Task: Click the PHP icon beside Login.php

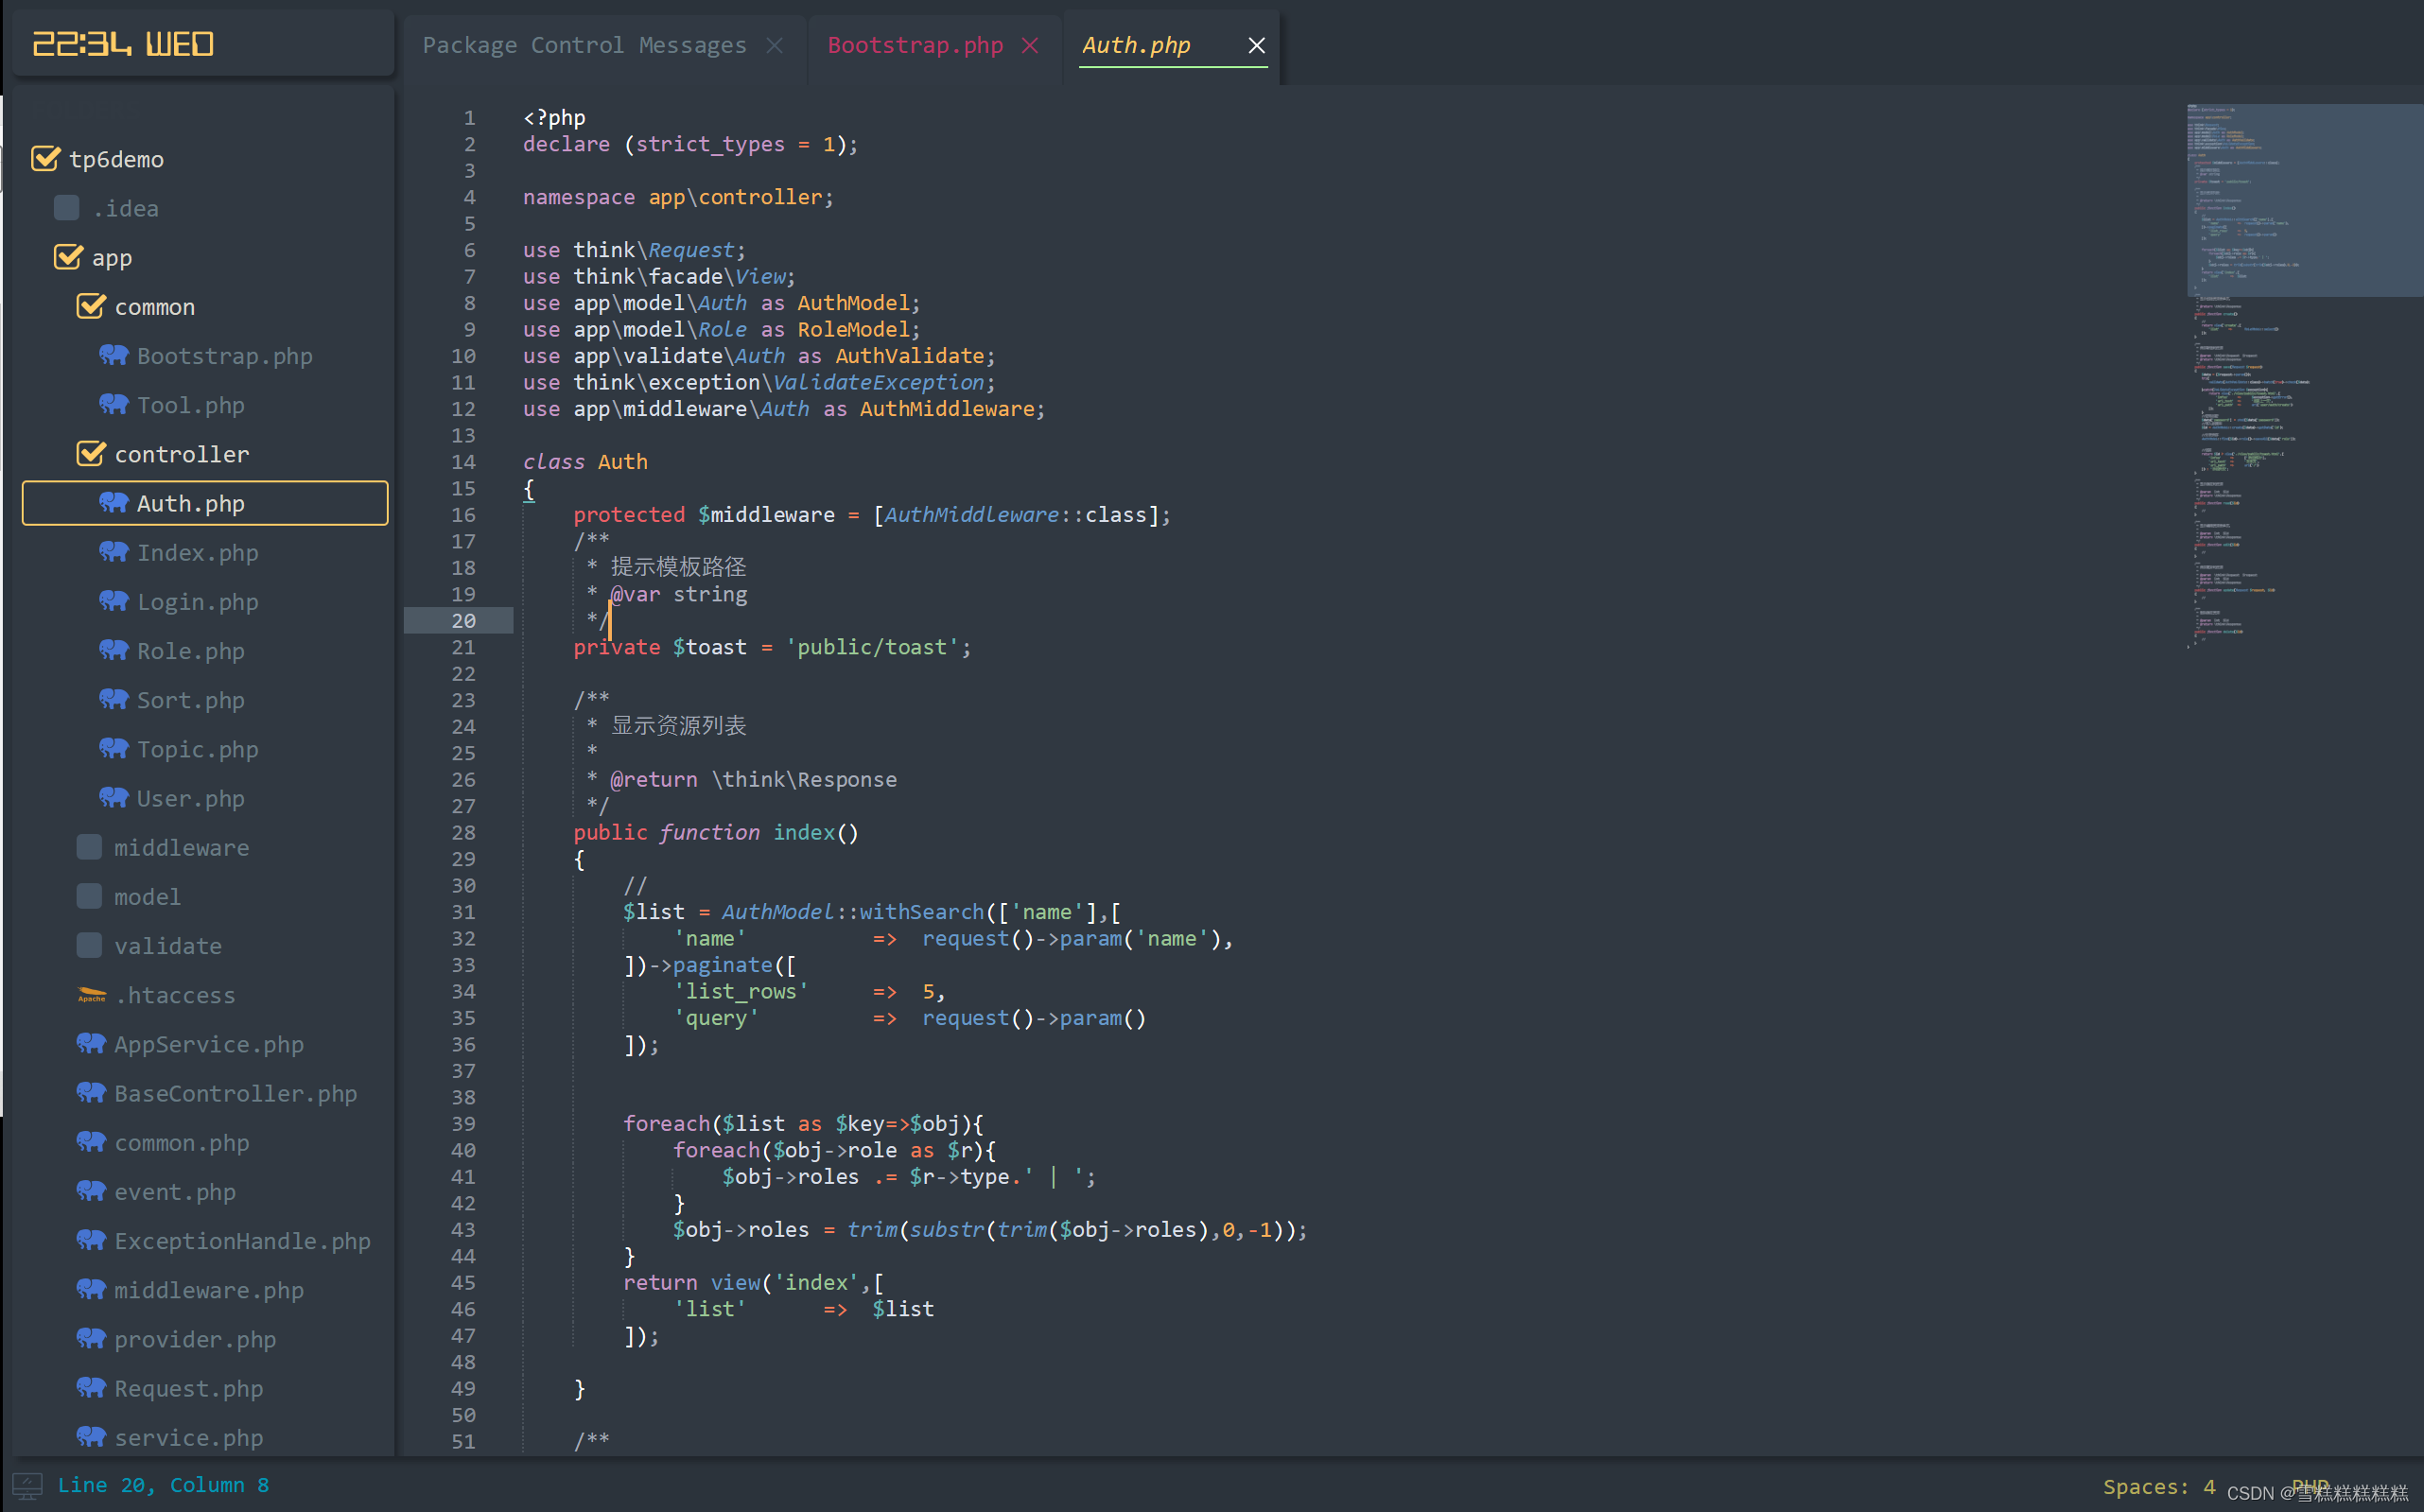Action: (114, 601)
